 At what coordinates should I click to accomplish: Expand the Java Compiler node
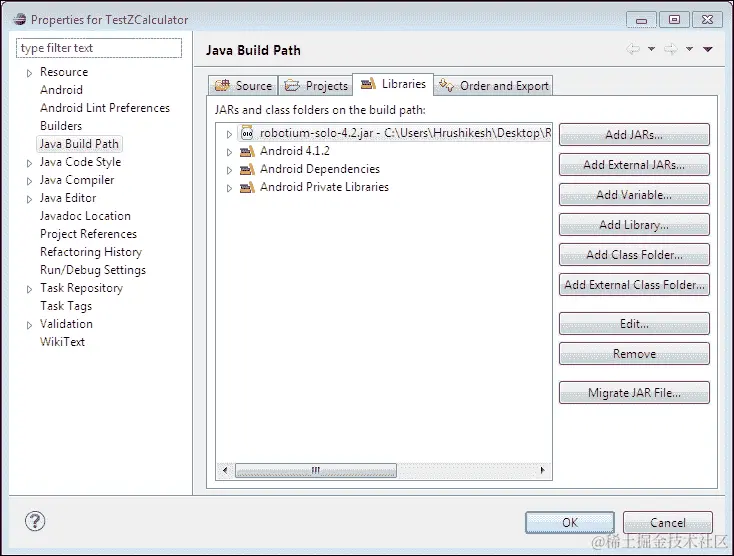pyautogui.click(x=29, y=181)
